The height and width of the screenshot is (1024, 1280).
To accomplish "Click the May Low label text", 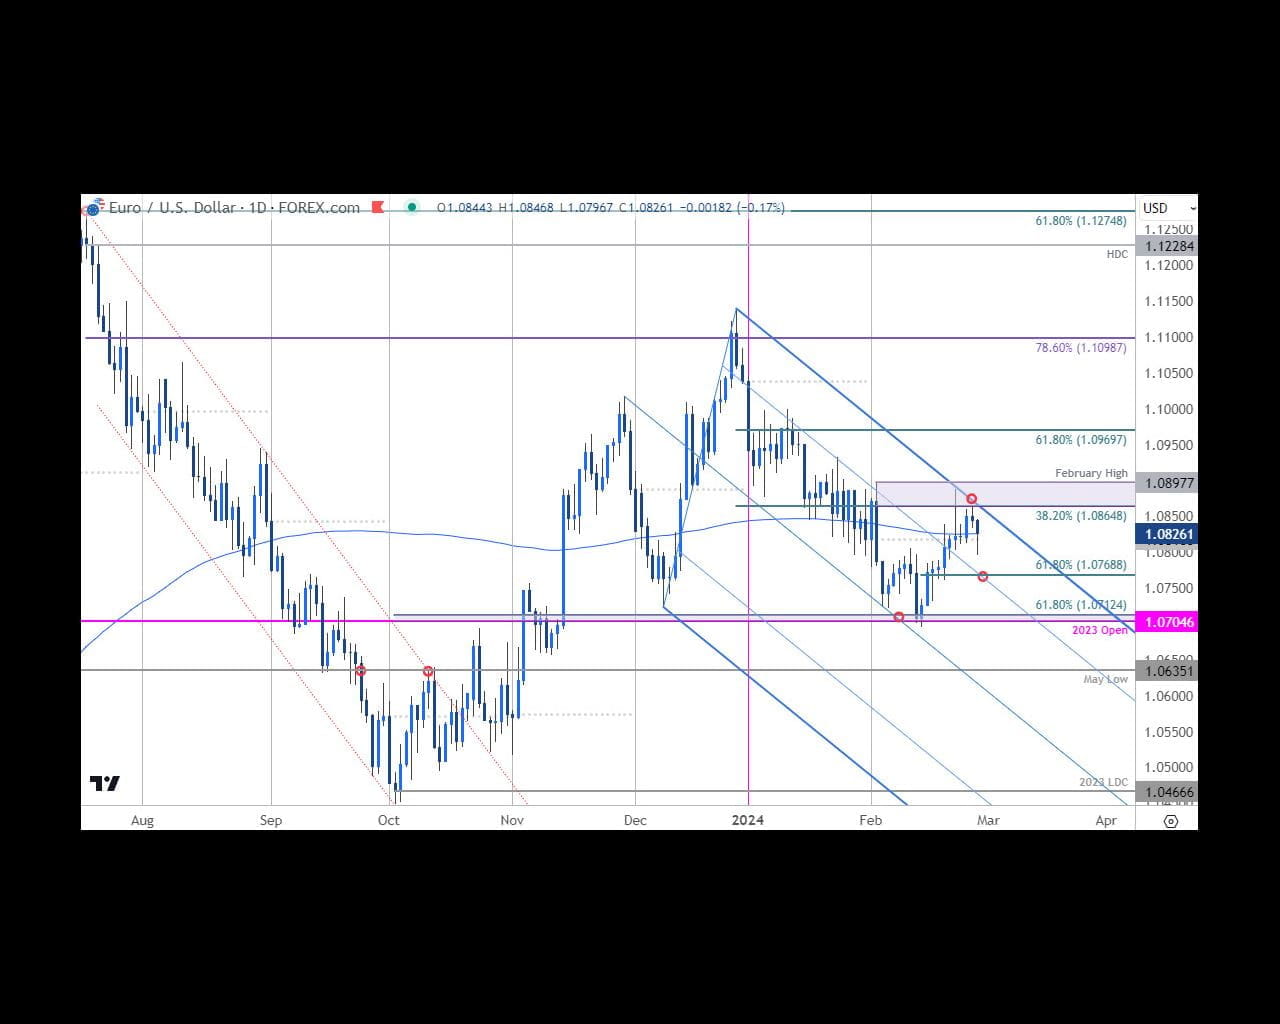I will 1105,679.
